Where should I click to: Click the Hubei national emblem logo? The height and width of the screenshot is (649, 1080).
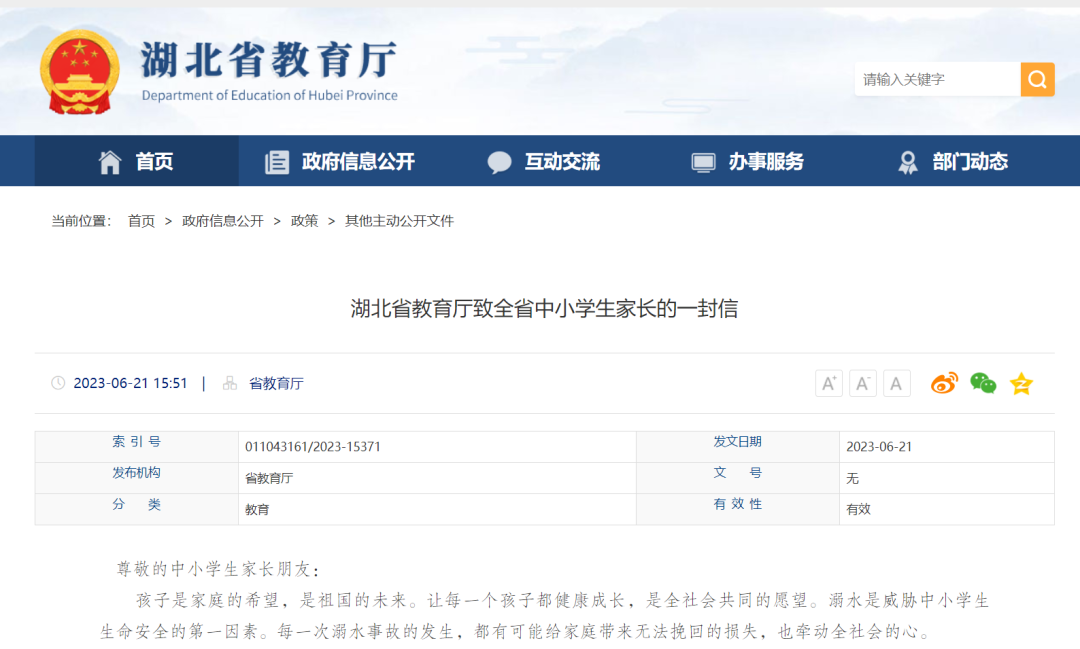pos(80,72)
